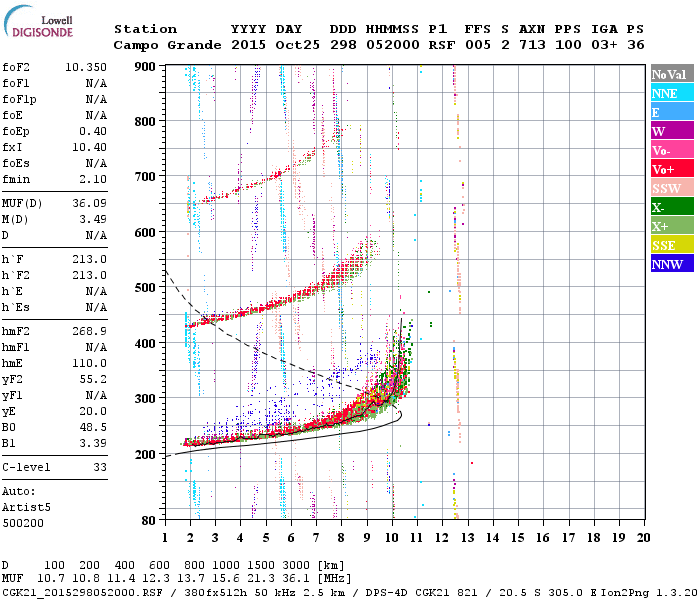Click the h`F2 value 213.0
The image size is (700, 600).
click(89, 275)
